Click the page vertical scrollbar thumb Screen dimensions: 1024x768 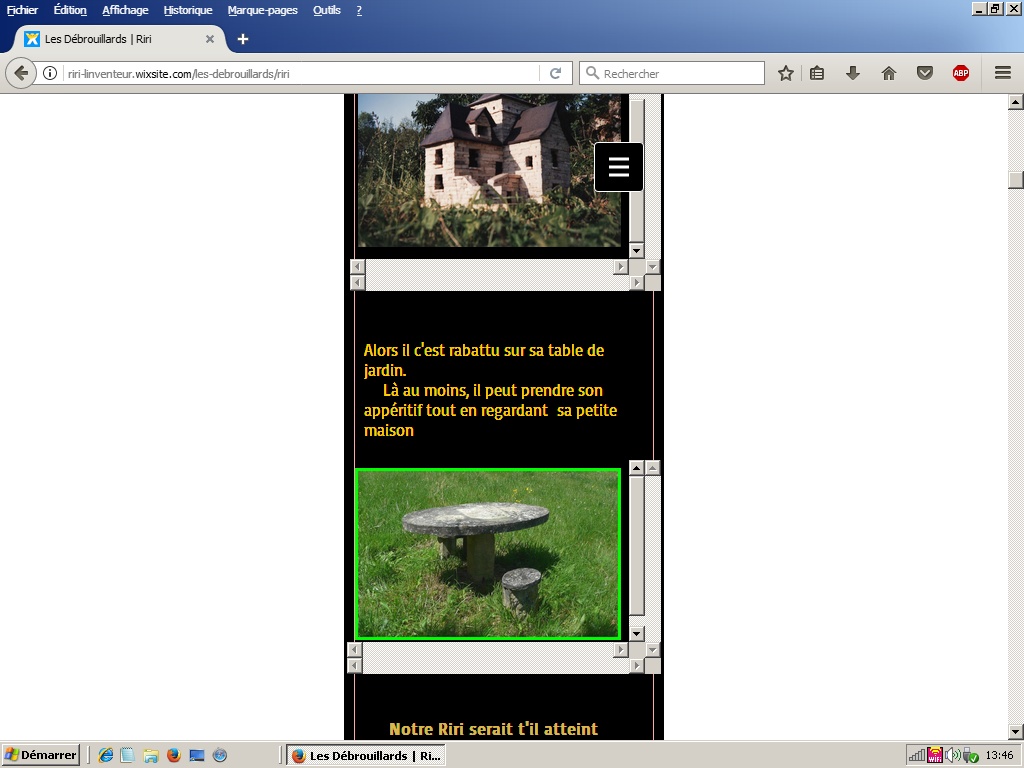coord(1016,180)
